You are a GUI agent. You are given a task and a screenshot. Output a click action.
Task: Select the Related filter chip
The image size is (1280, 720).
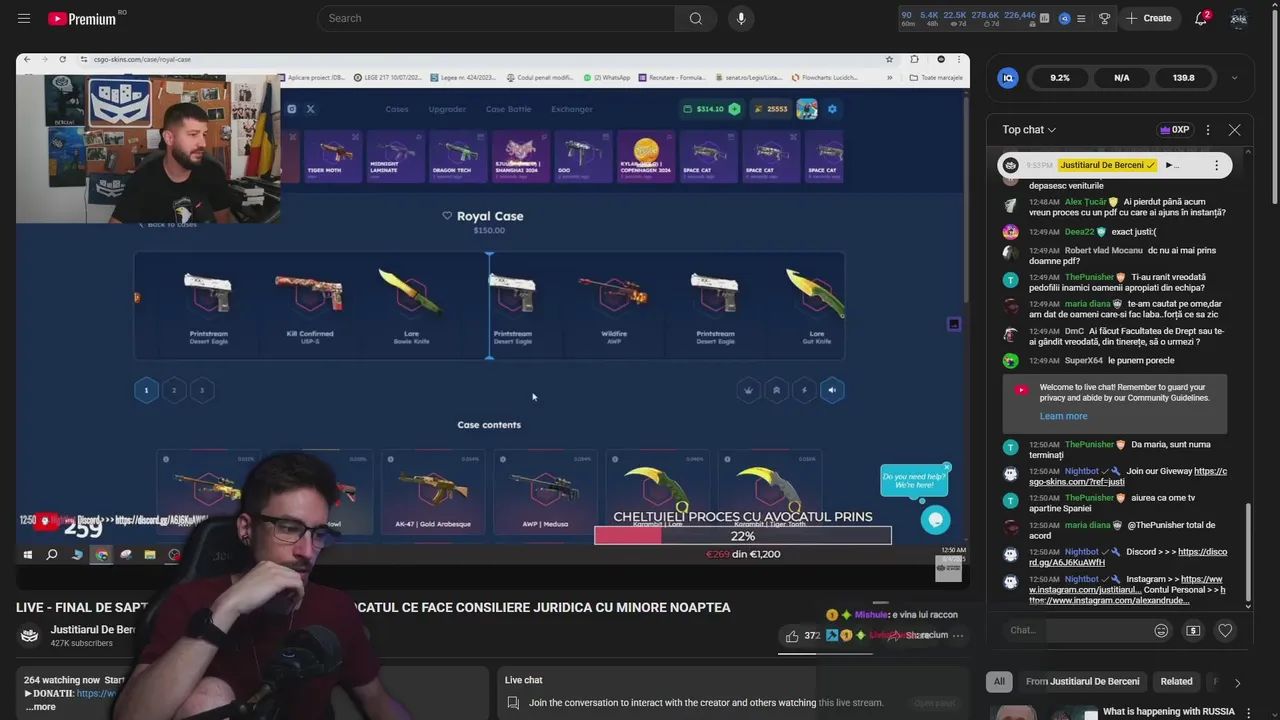pos(1176,682)
